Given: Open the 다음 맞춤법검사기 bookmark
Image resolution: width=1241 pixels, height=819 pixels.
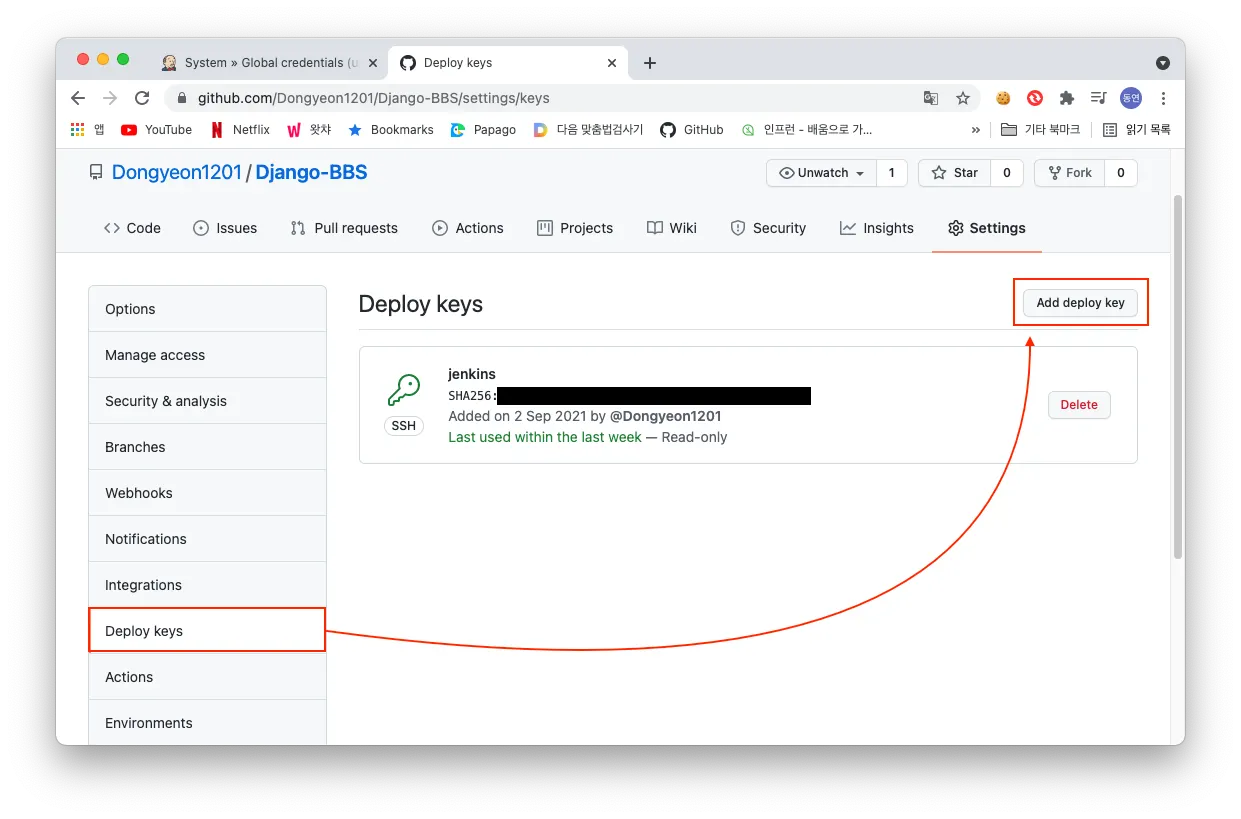Looking at the screenshot, I should coord(588,129).
